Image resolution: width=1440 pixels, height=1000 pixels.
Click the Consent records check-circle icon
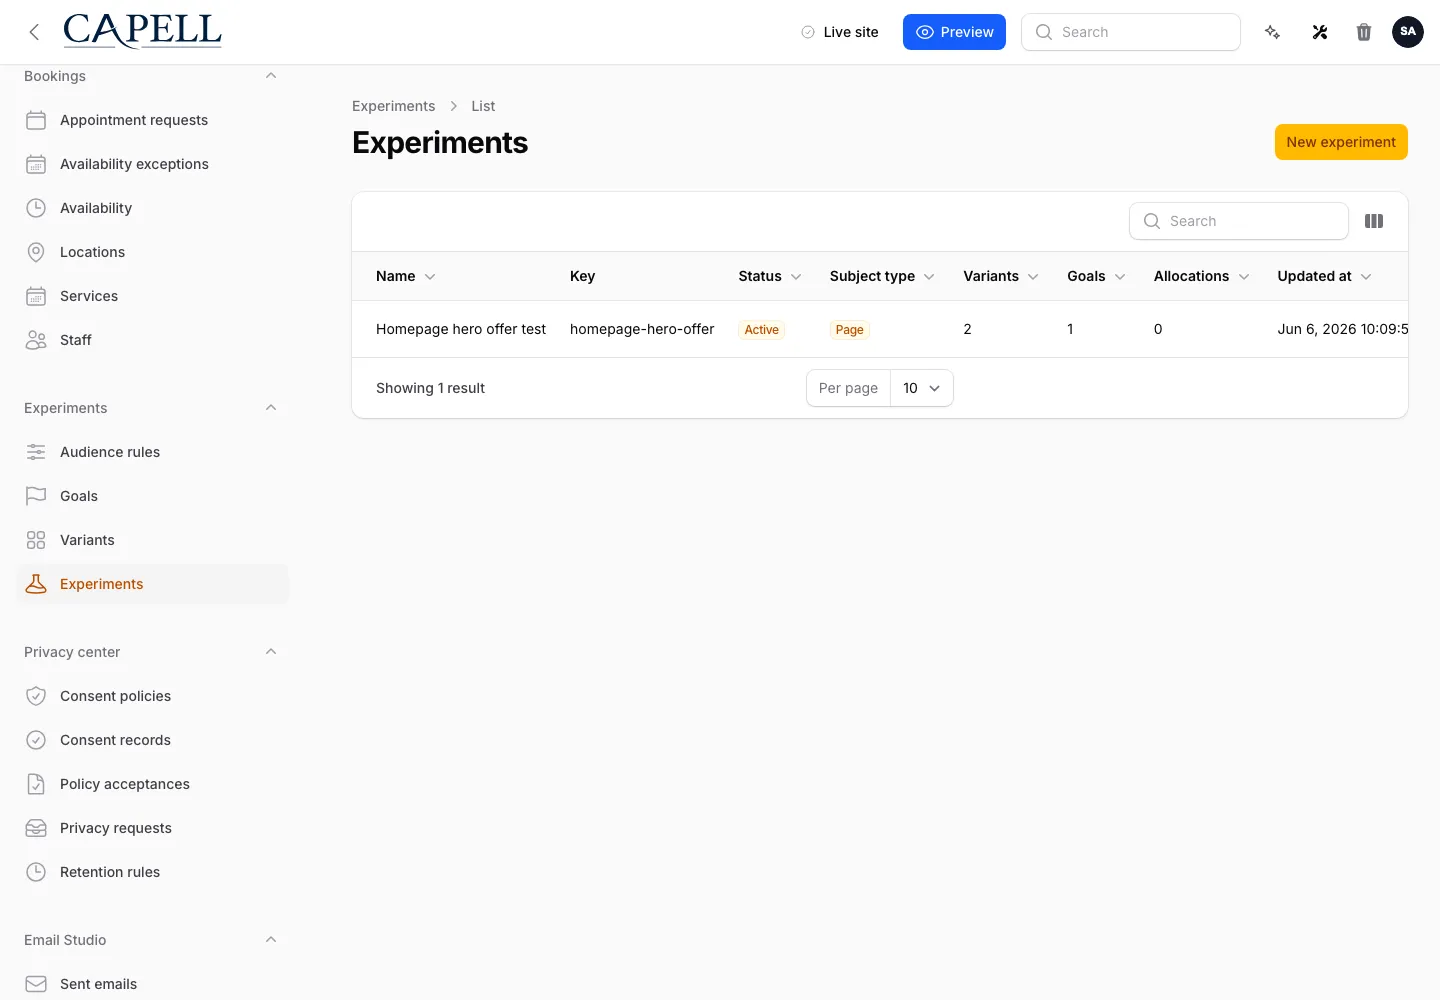(x=36, y=740)
